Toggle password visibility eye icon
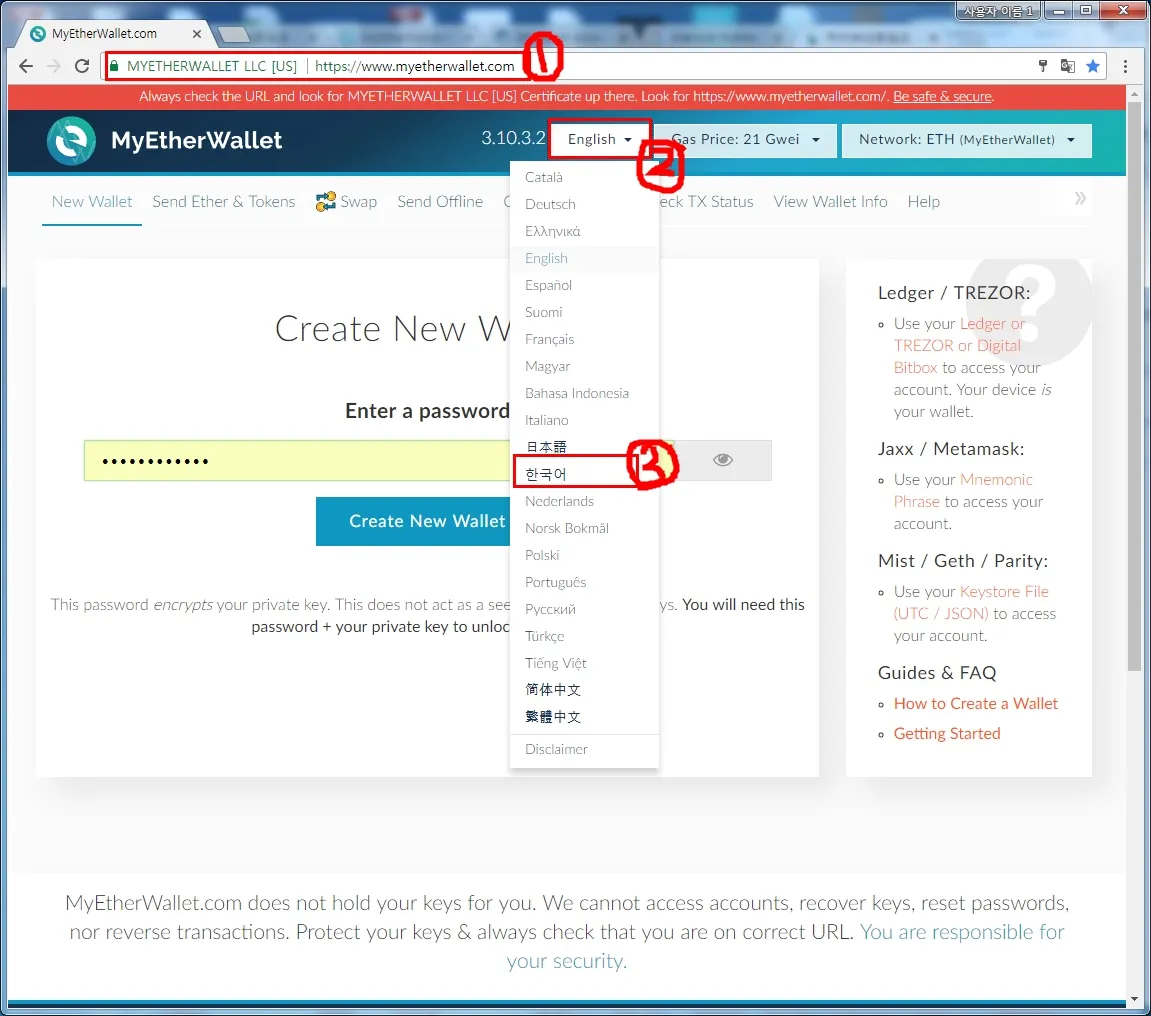 tap(723, 460)
